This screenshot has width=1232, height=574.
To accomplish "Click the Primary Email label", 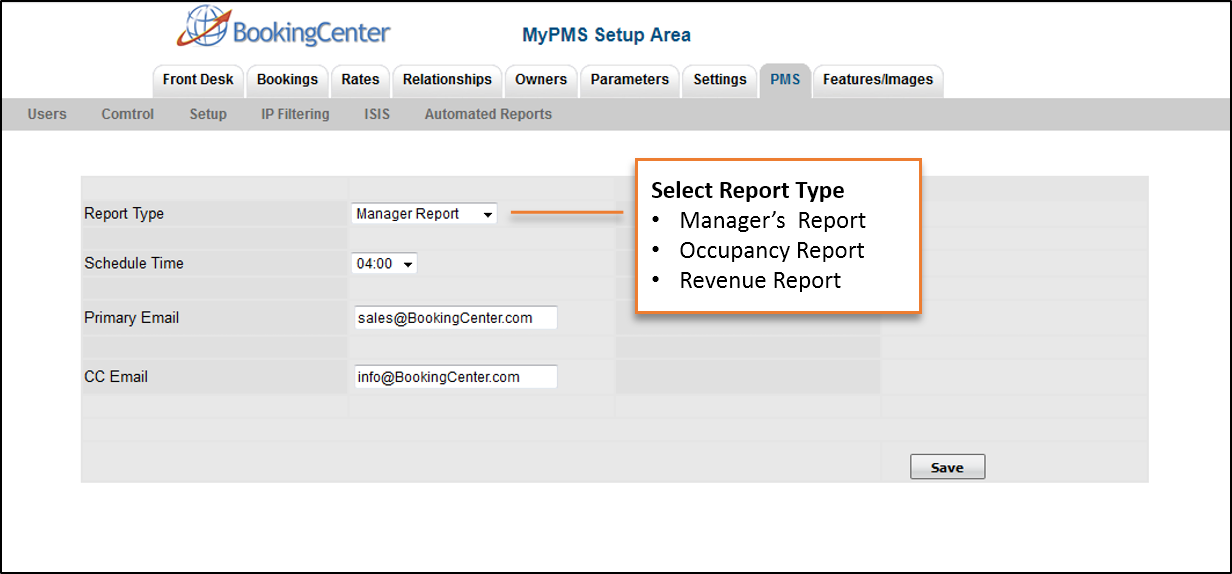I will (x=132, y=318).
